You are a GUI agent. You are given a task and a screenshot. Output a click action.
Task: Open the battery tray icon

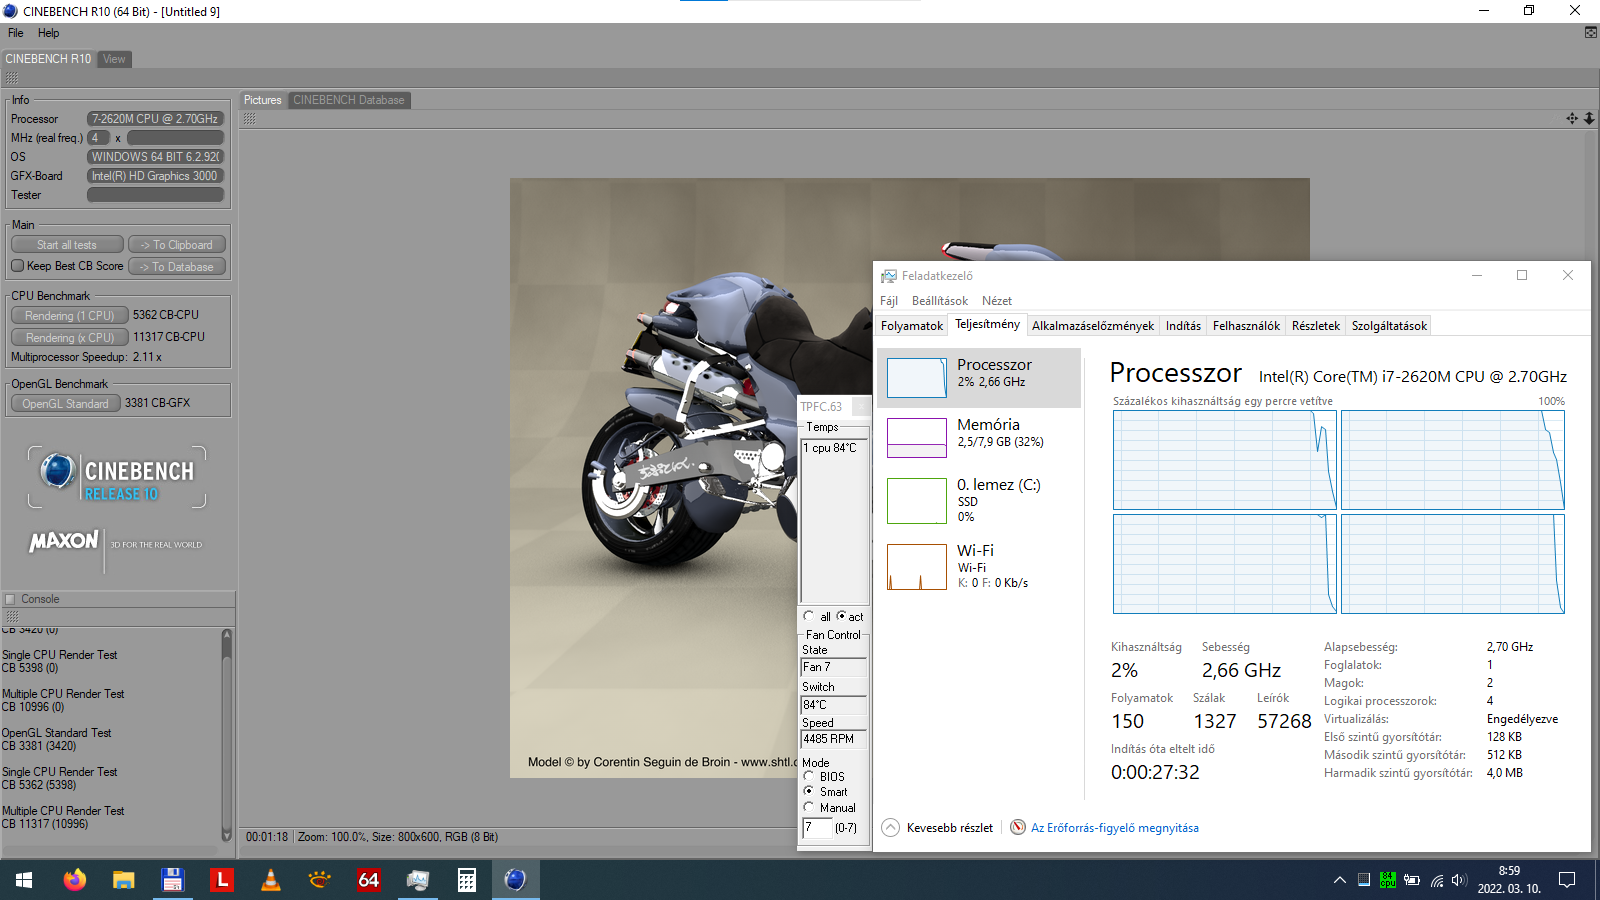[1412, 880]
